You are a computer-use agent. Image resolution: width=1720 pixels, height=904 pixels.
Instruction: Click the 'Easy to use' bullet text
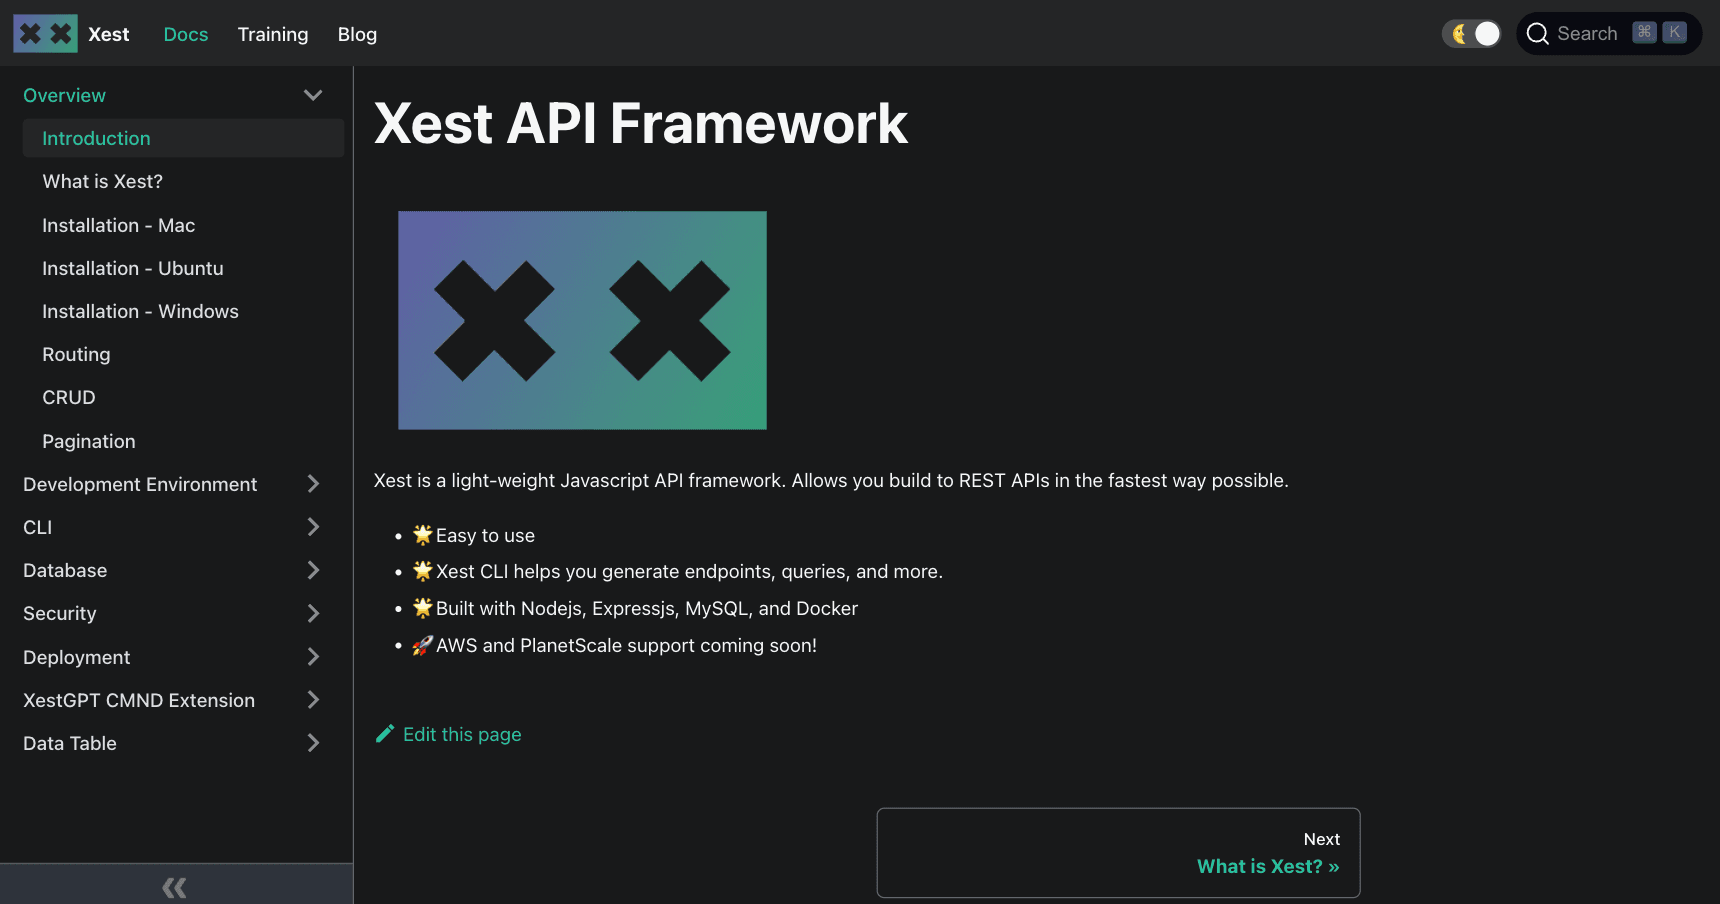click(485, 535)
